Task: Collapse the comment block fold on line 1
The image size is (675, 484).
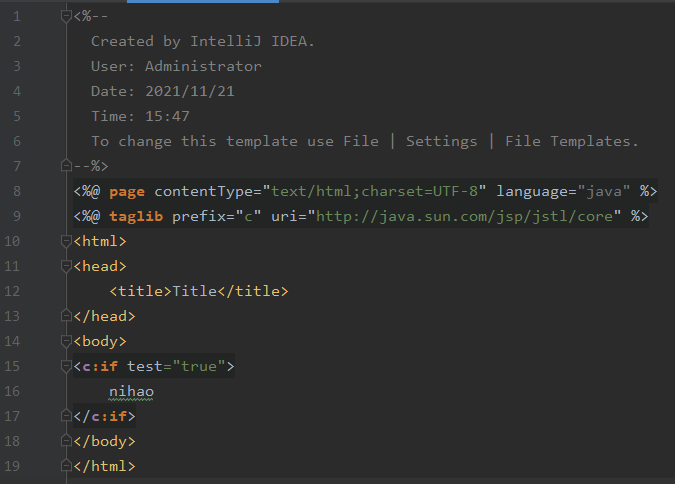Action: point(66,16)
